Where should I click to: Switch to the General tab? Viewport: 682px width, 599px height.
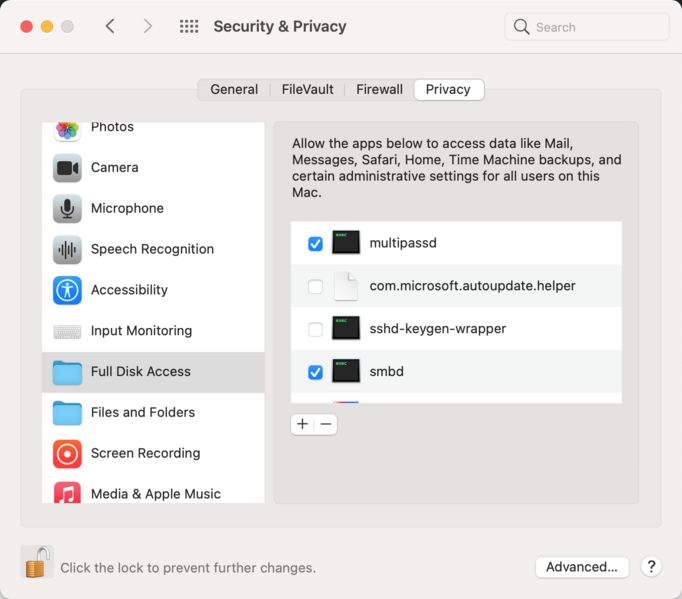[234, 90]
